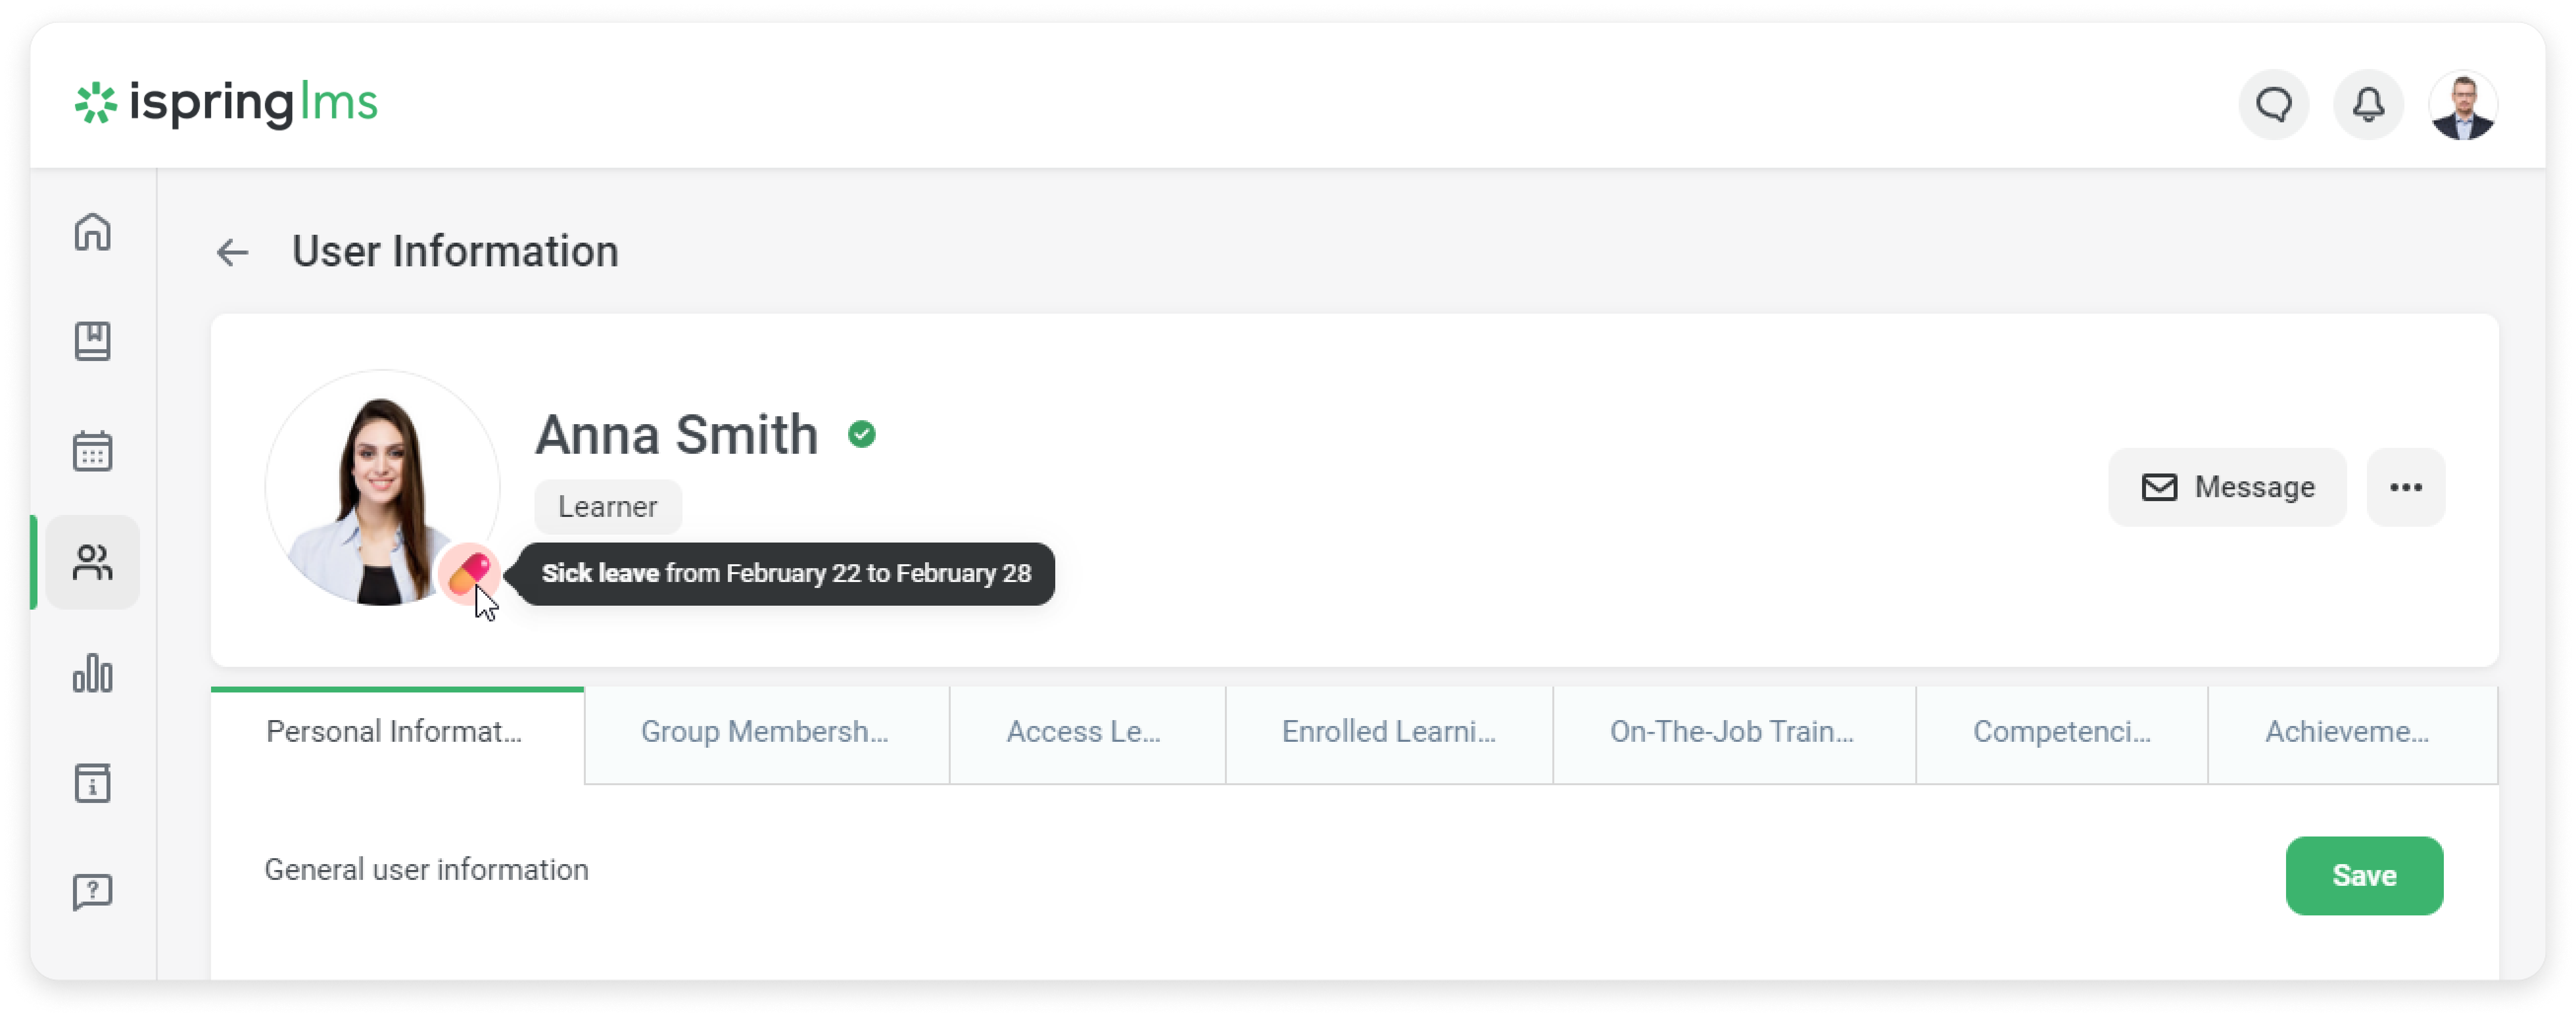
Task: Open the help question mark icon
Action: [92, 892]
